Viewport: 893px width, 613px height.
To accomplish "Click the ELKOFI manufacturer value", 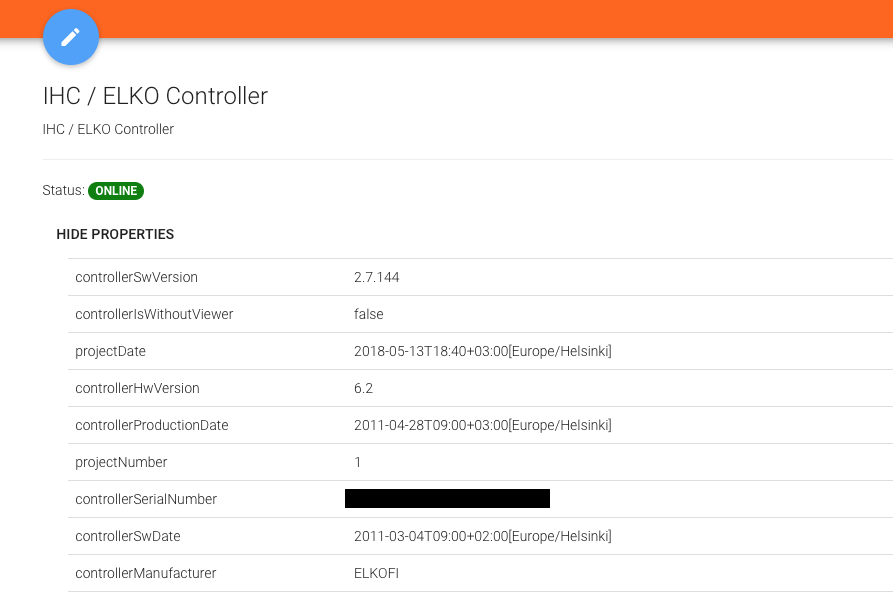I will pyautogui.click(x=377, y=573).
